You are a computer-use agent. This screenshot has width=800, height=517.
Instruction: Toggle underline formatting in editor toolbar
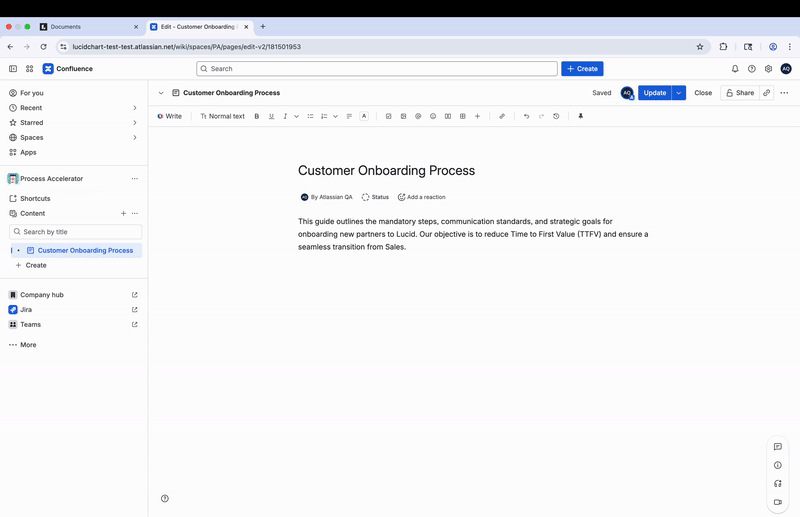tap(271, 116)
